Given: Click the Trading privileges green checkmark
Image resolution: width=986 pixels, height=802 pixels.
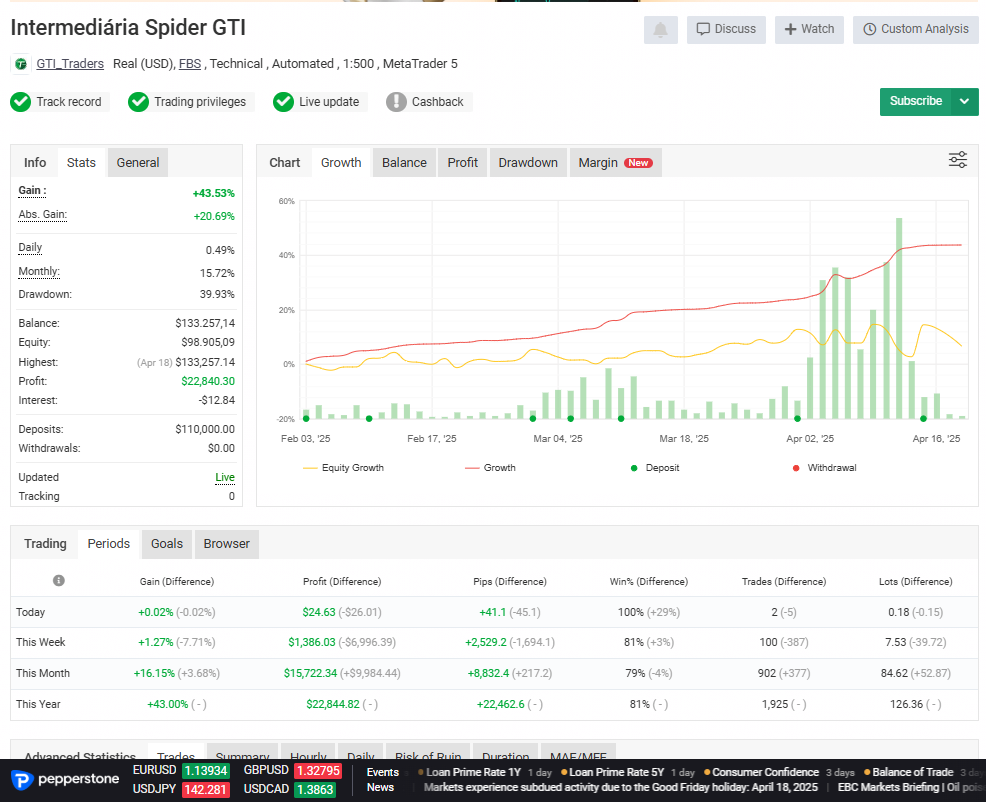Looking at the screenshot, I should 138,102.
